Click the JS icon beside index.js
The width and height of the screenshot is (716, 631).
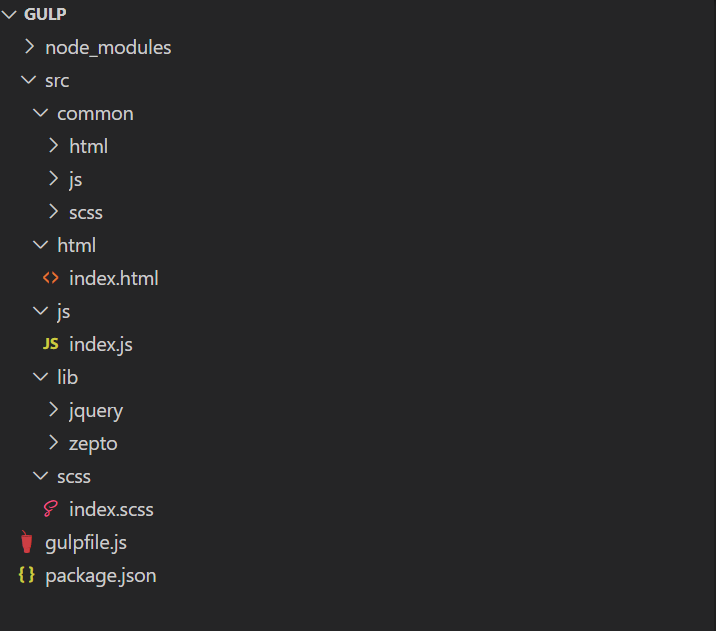[50, 344]
